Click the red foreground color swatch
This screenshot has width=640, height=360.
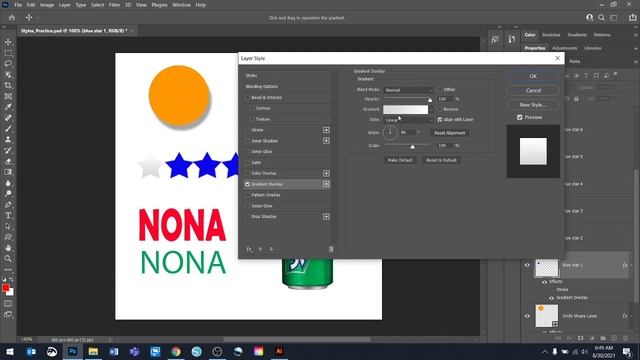click(6, 288)
